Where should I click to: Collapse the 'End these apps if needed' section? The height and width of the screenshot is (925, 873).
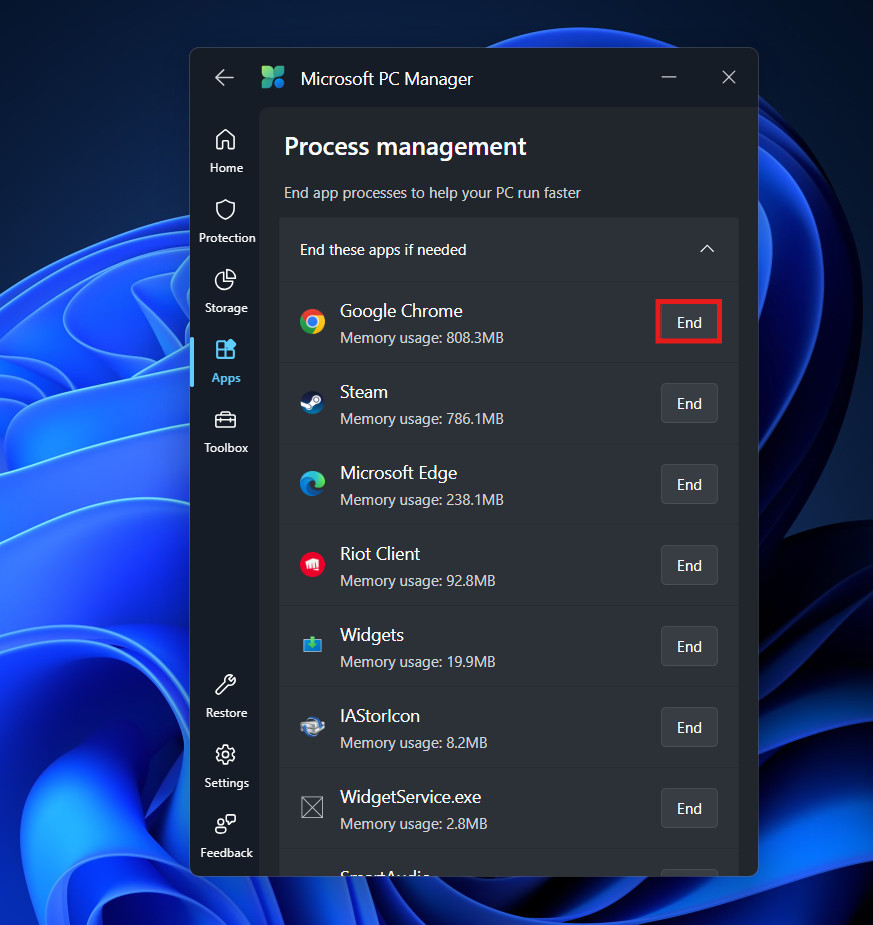[x=707, y=249]
